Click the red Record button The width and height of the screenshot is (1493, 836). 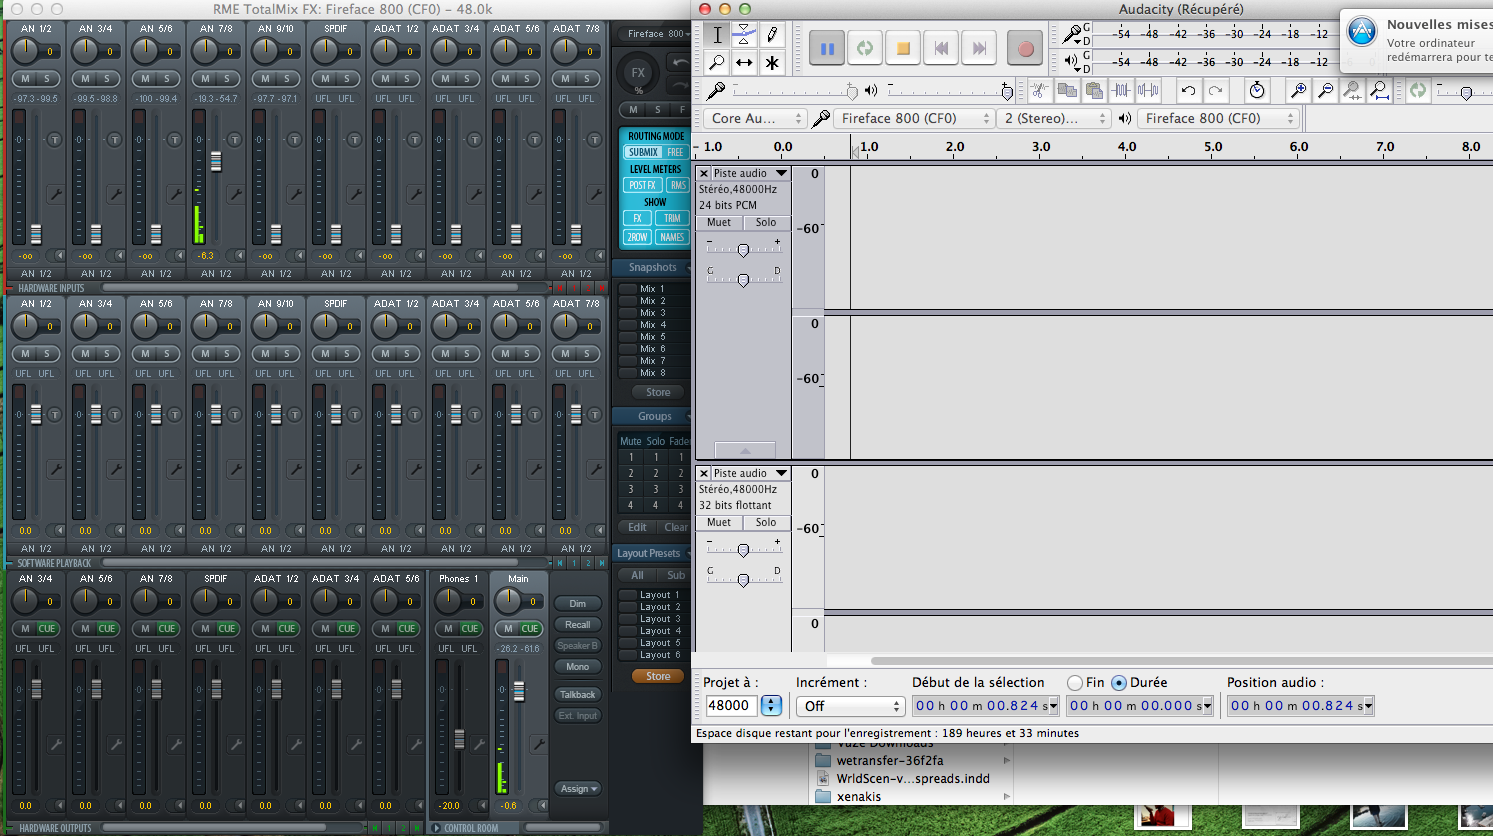(1025, 48)
